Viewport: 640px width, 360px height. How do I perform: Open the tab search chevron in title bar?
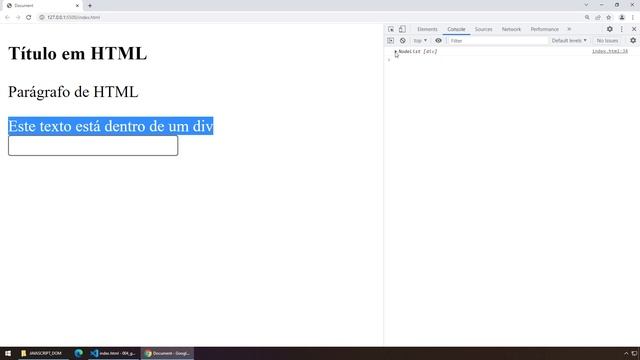coord(586,5)
